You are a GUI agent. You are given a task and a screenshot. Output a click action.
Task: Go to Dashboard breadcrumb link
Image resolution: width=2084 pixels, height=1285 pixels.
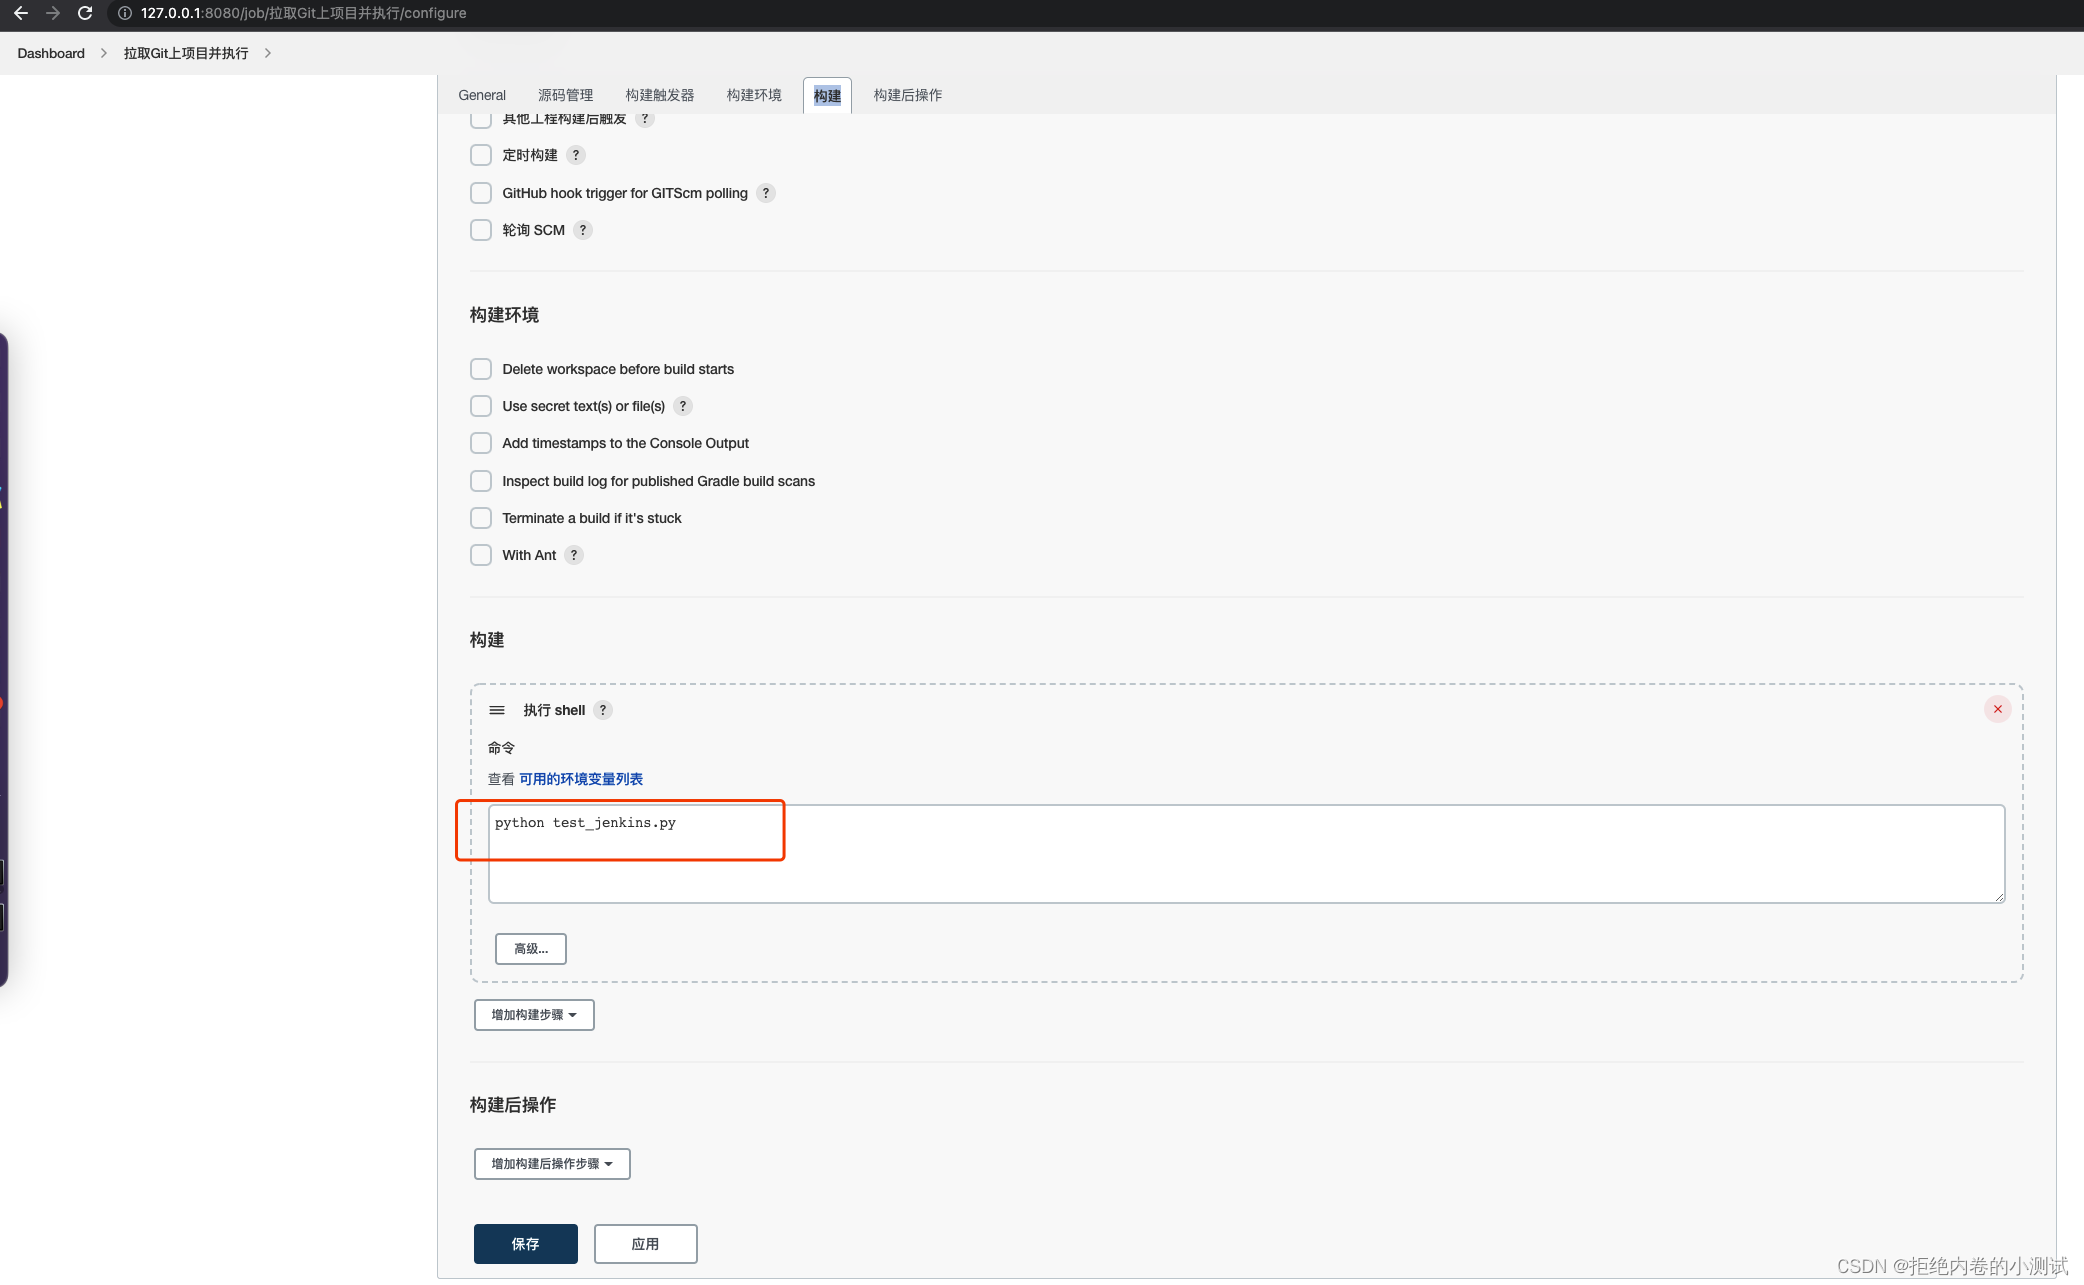(x=51, y=53)
